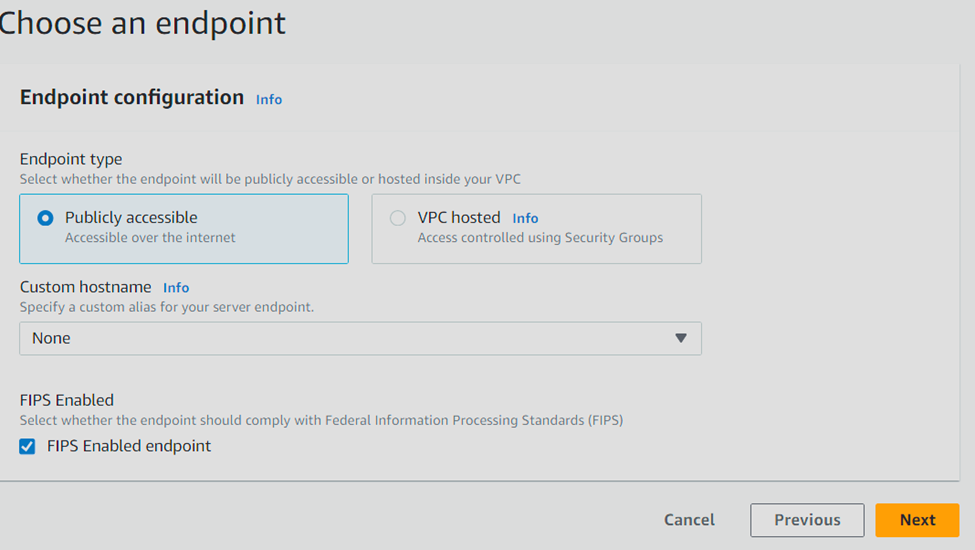Click the custom alias helper text
The width and height of the screenshot is (975, 550).
click(x=167, y=307)
